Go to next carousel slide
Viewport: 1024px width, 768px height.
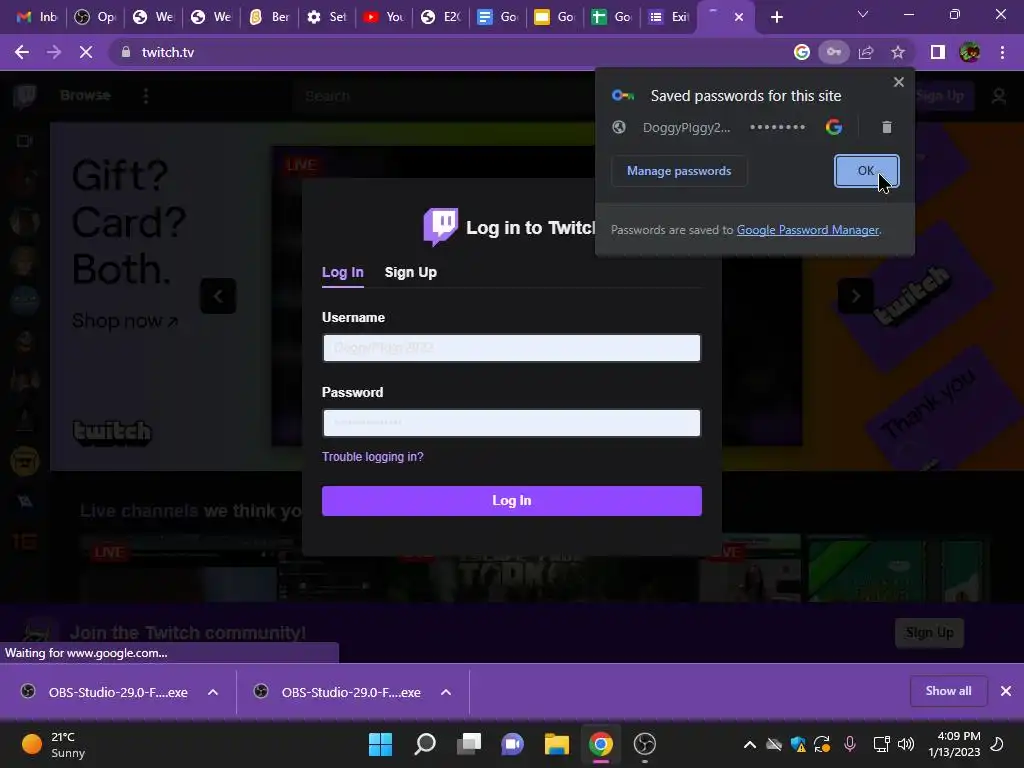856,296
